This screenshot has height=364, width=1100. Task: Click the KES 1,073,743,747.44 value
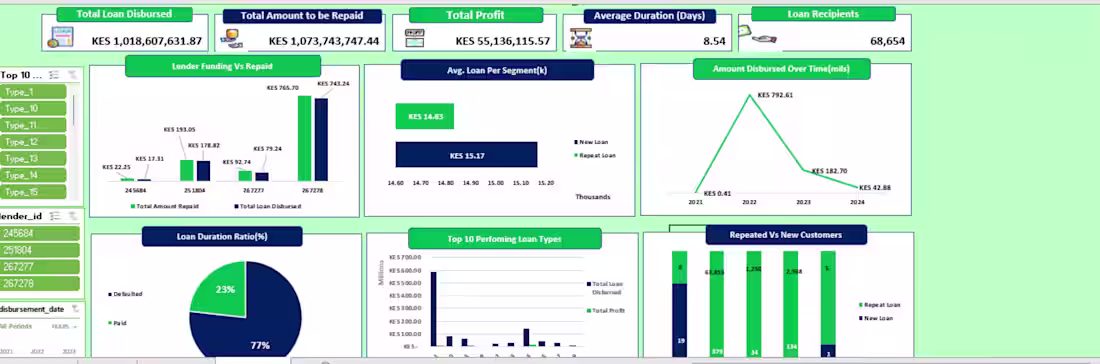point(324,41)
